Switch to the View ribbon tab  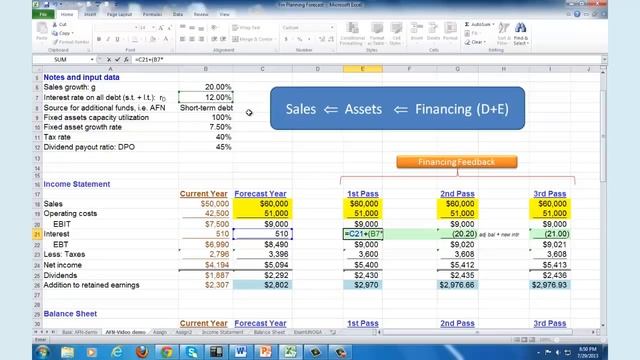pos(224,14)
